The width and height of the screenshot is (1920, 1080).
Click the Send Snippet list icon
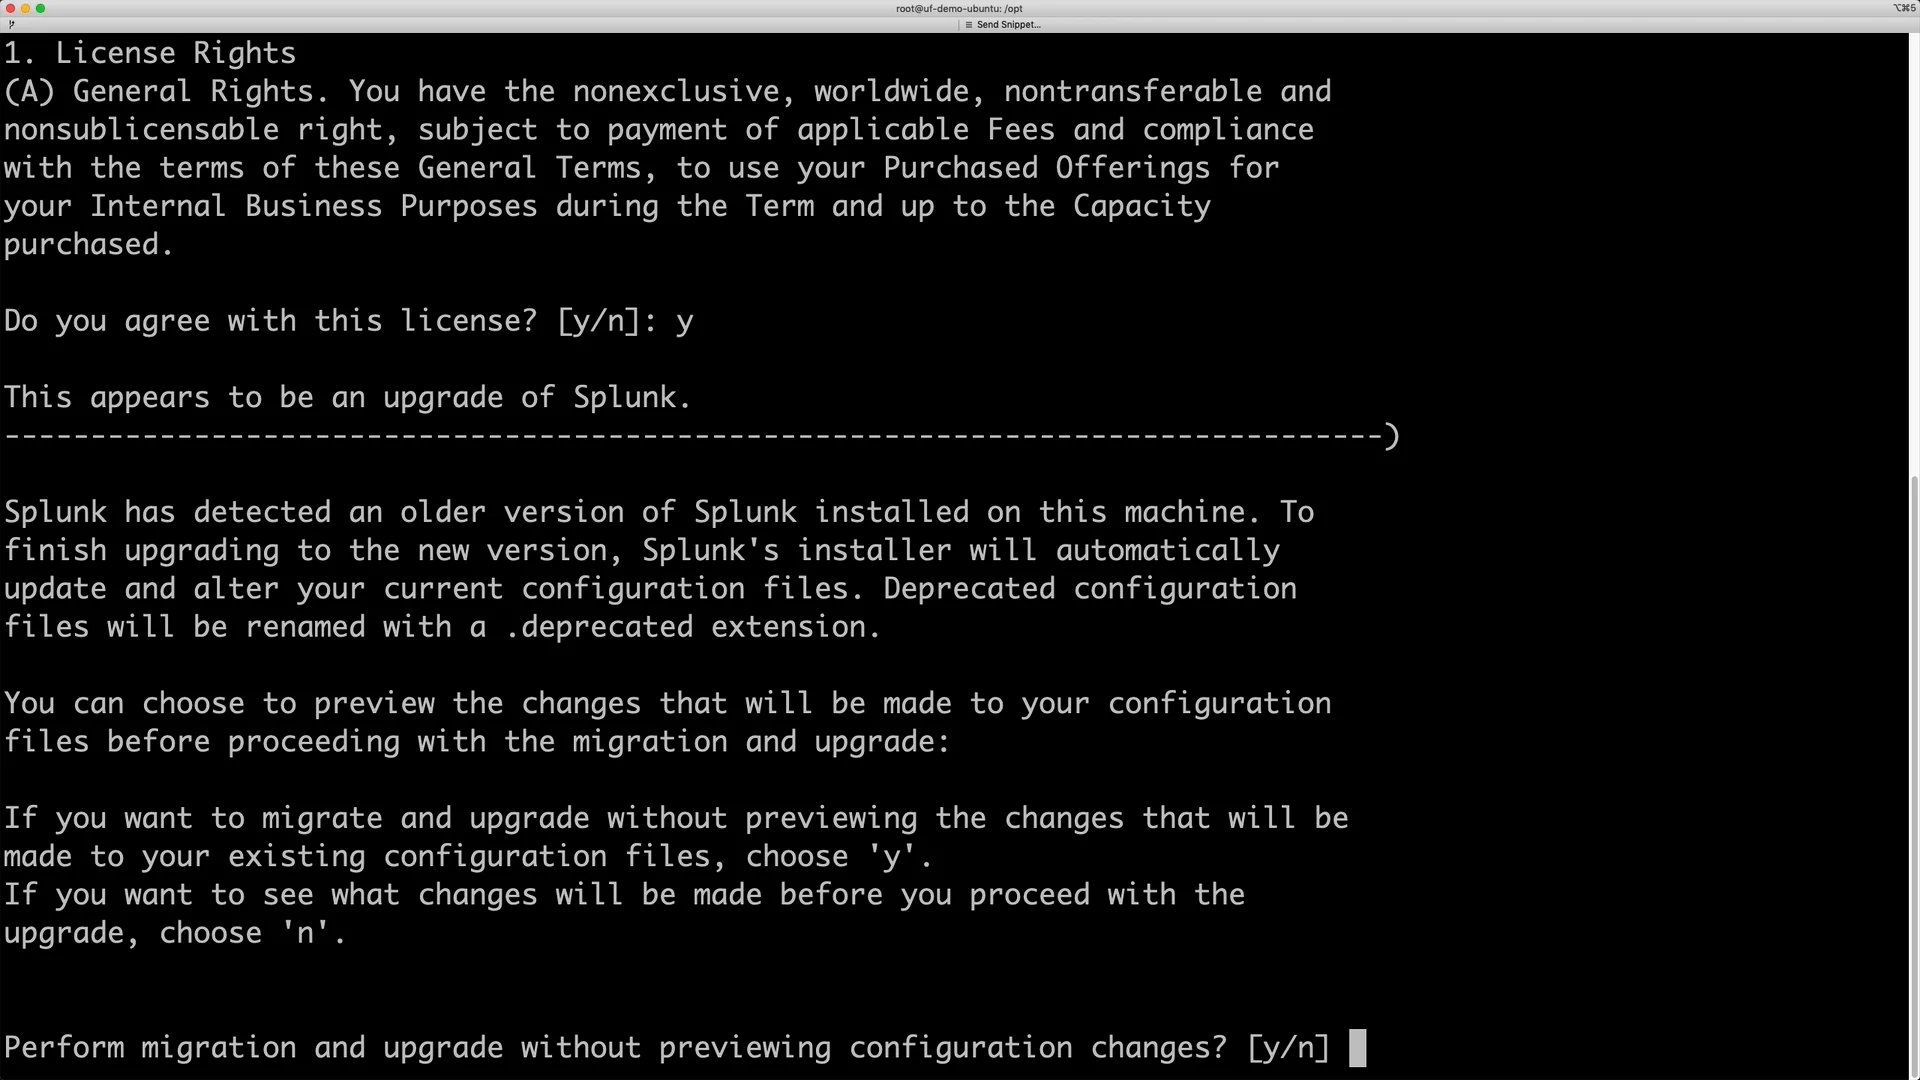969,25
